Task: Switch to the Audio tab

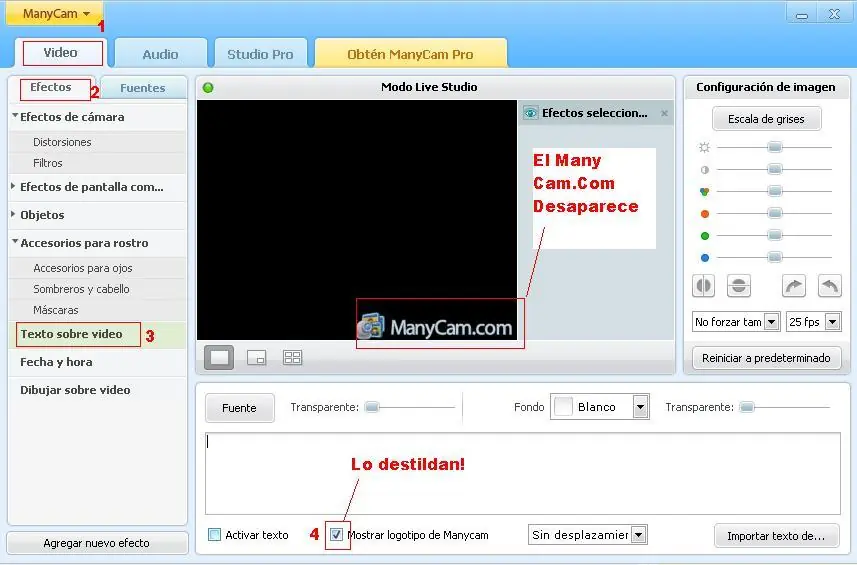Action: click(x=160, y=54)
